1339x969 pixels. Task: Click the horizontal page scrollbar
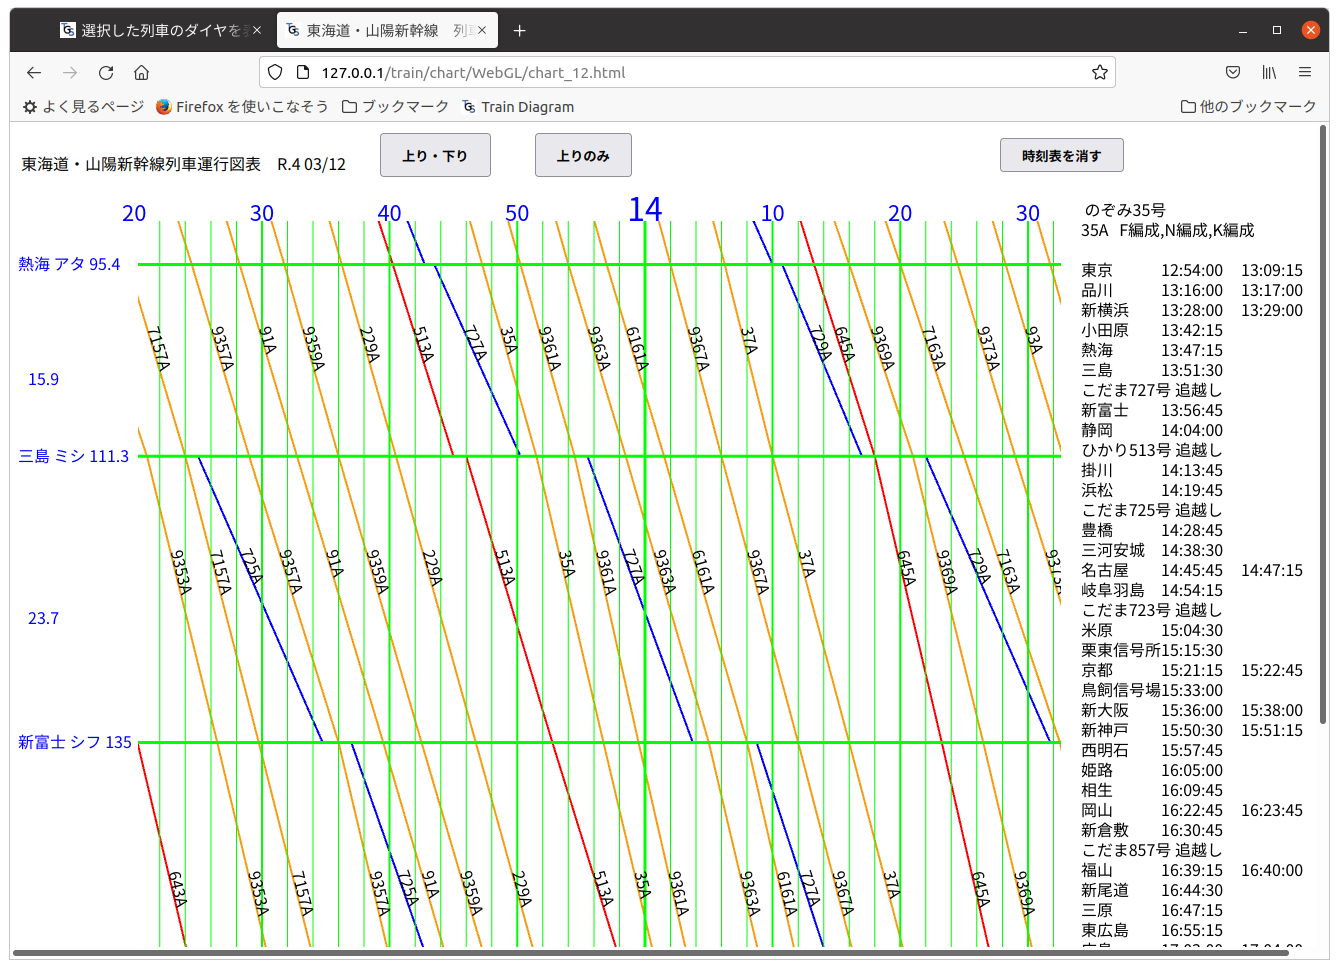pos(650,953)
